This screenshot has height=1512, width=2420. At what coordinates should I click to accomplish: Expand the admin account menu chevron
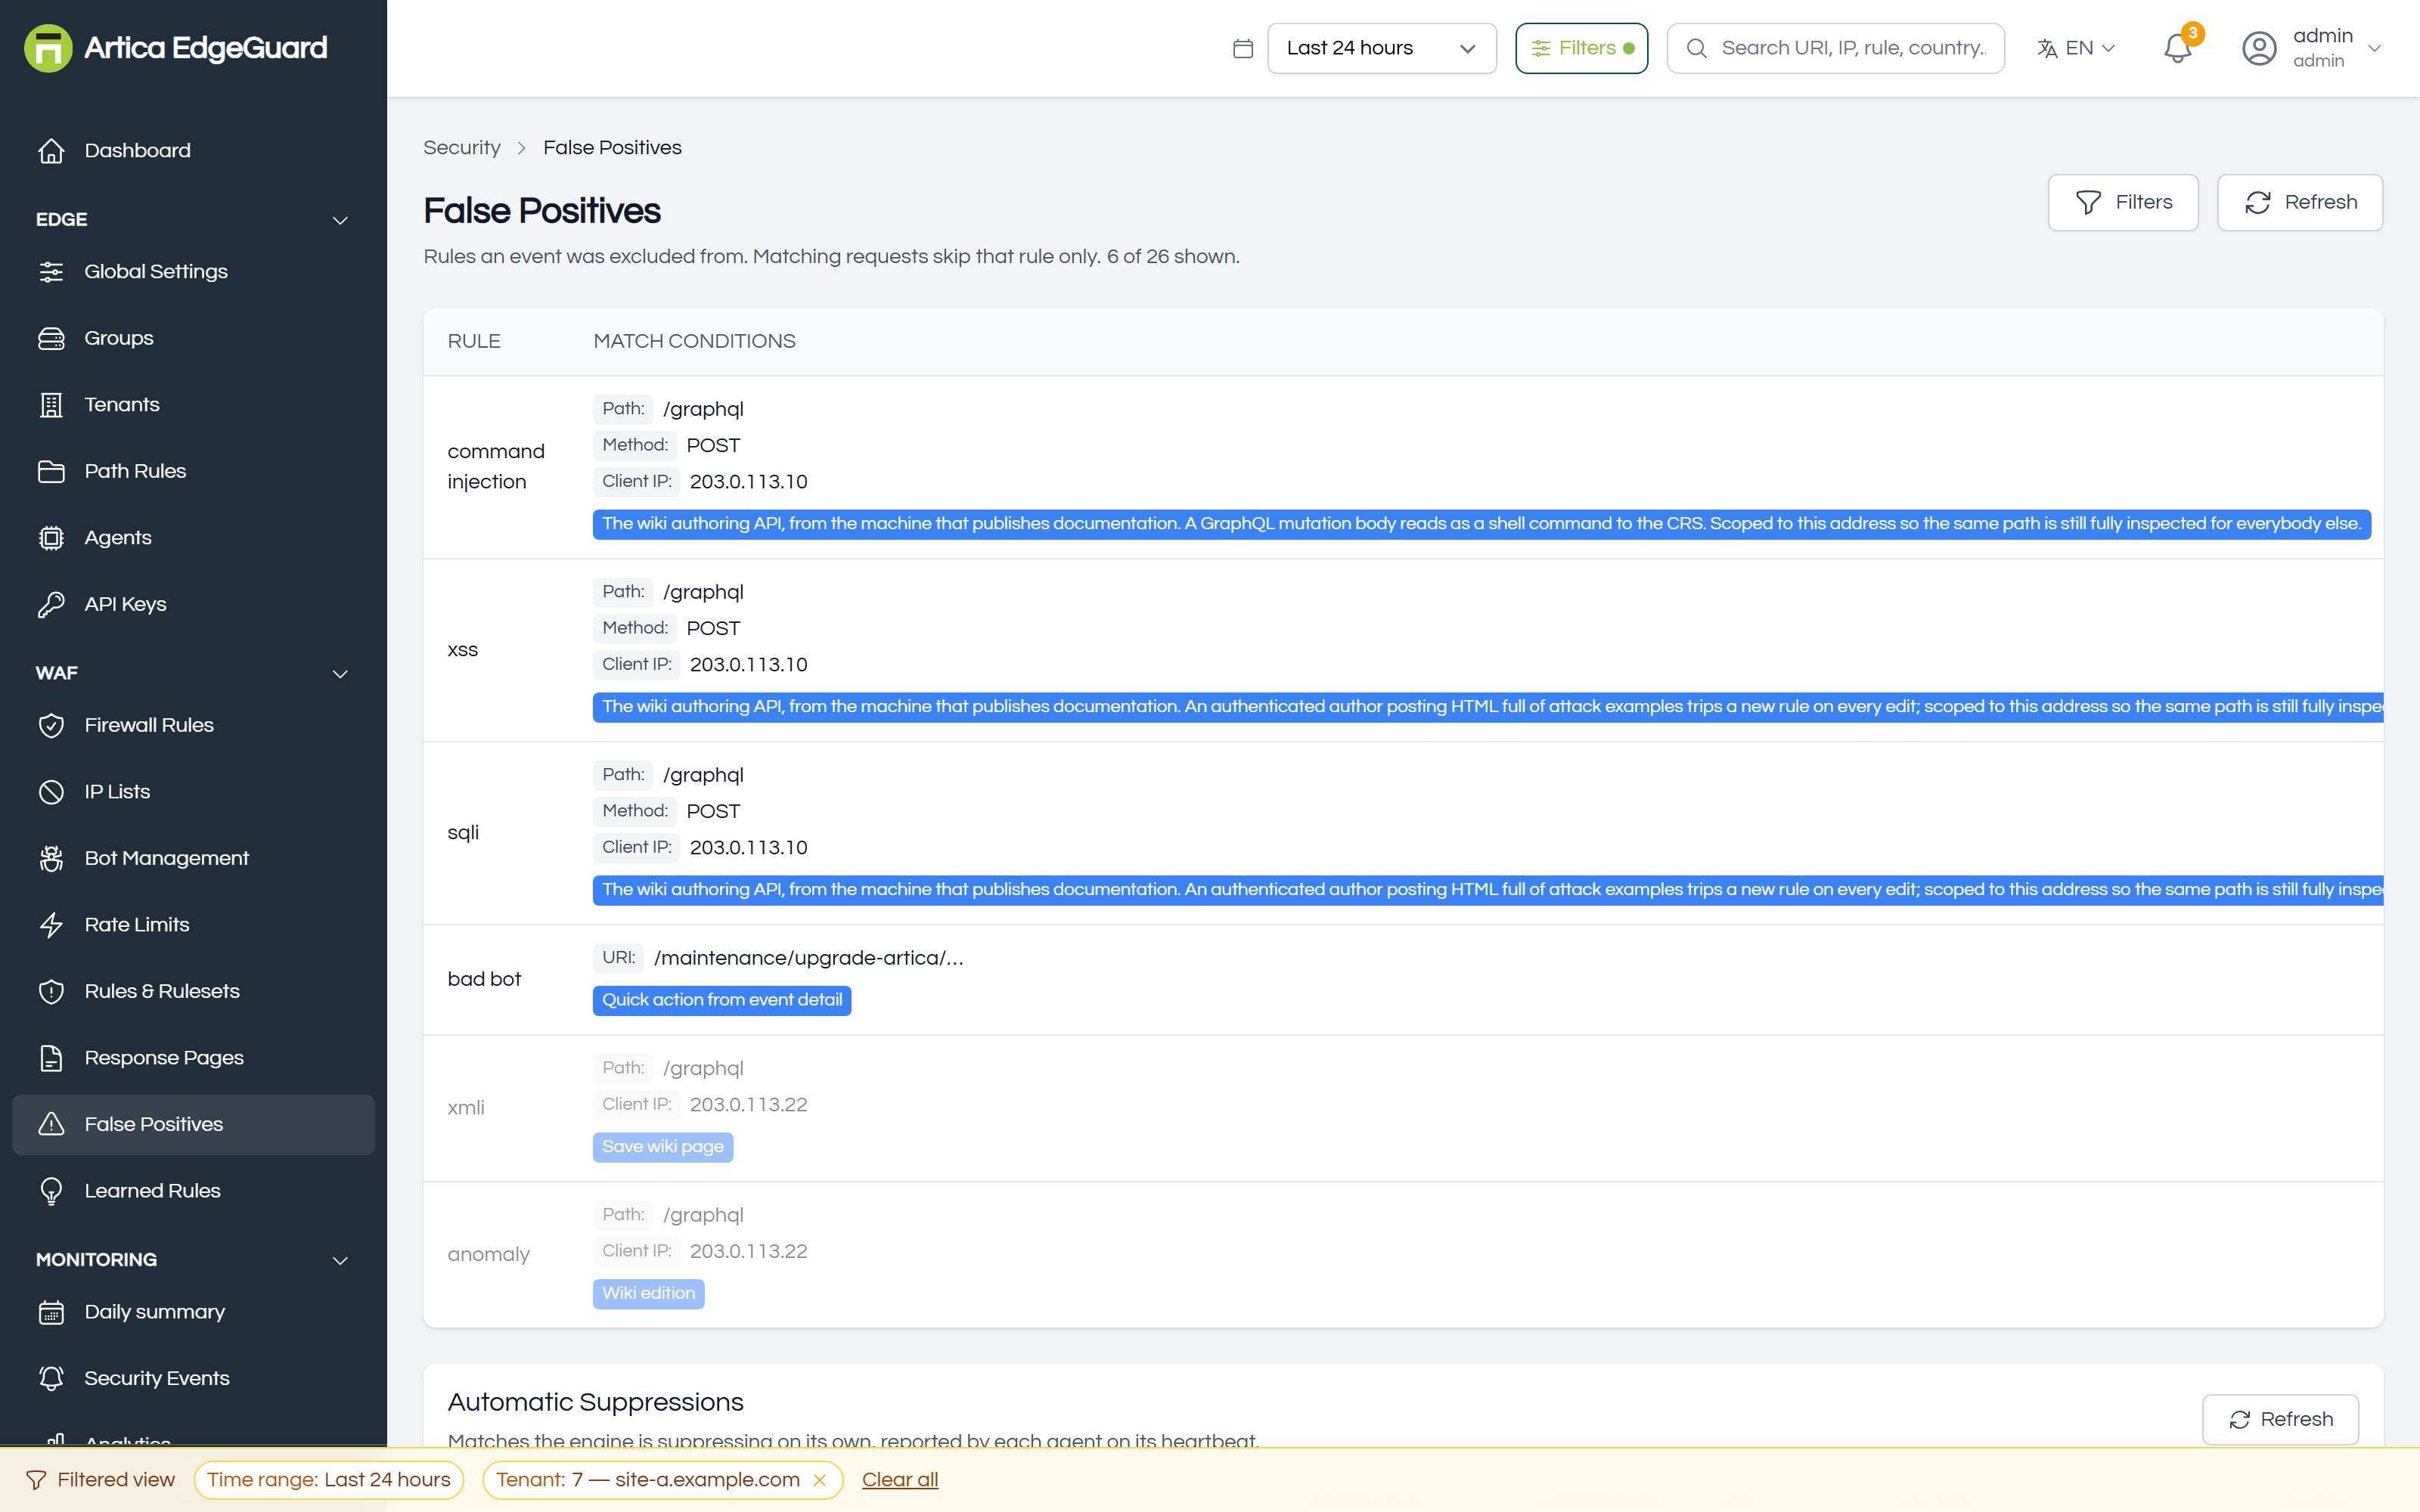2375,48
